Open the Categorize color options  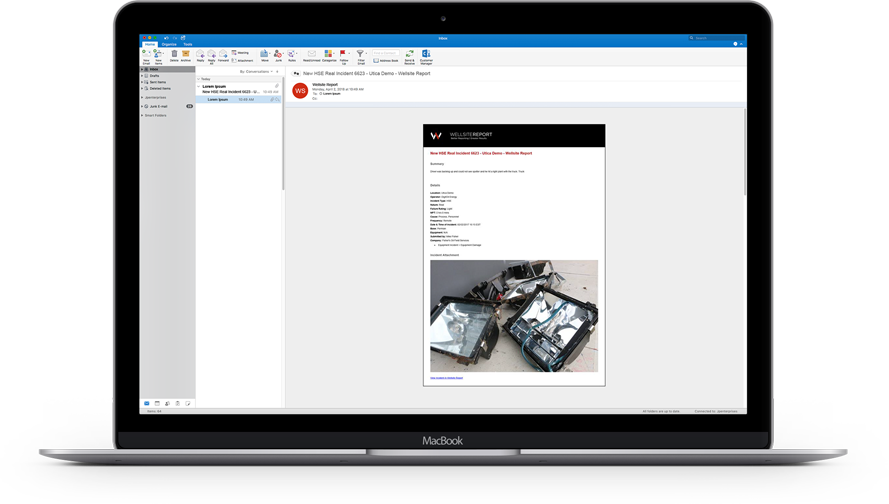coord(329,54)
